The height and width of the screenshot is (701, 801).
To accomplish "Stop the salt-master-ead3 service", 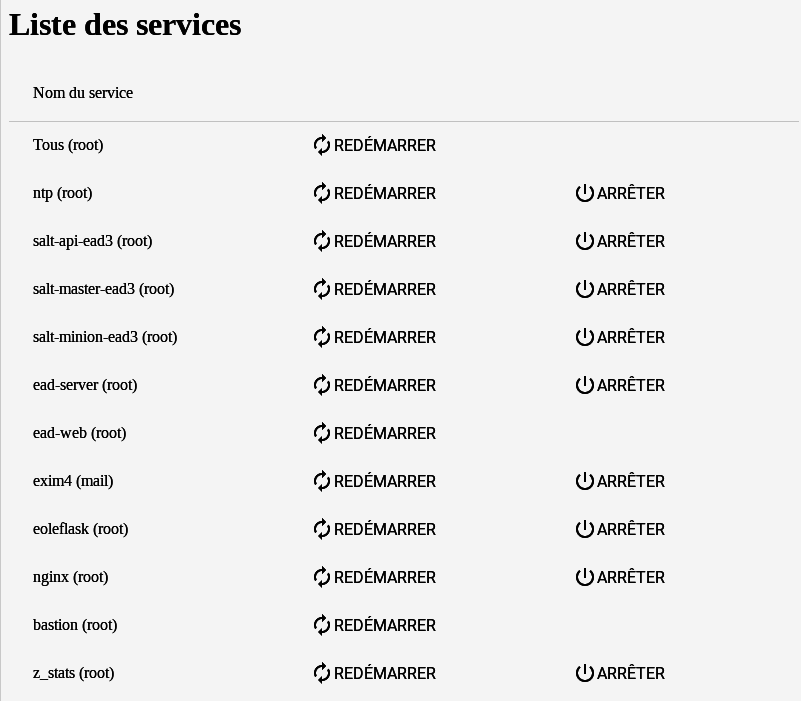I will (x=620, y=289).
